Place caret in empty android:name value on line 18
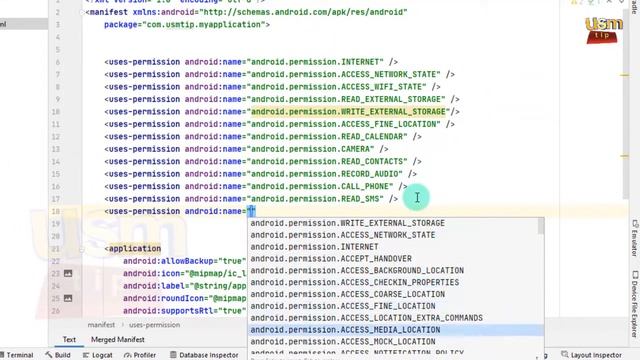The image size is (640, 360). [x=251, y=211]
